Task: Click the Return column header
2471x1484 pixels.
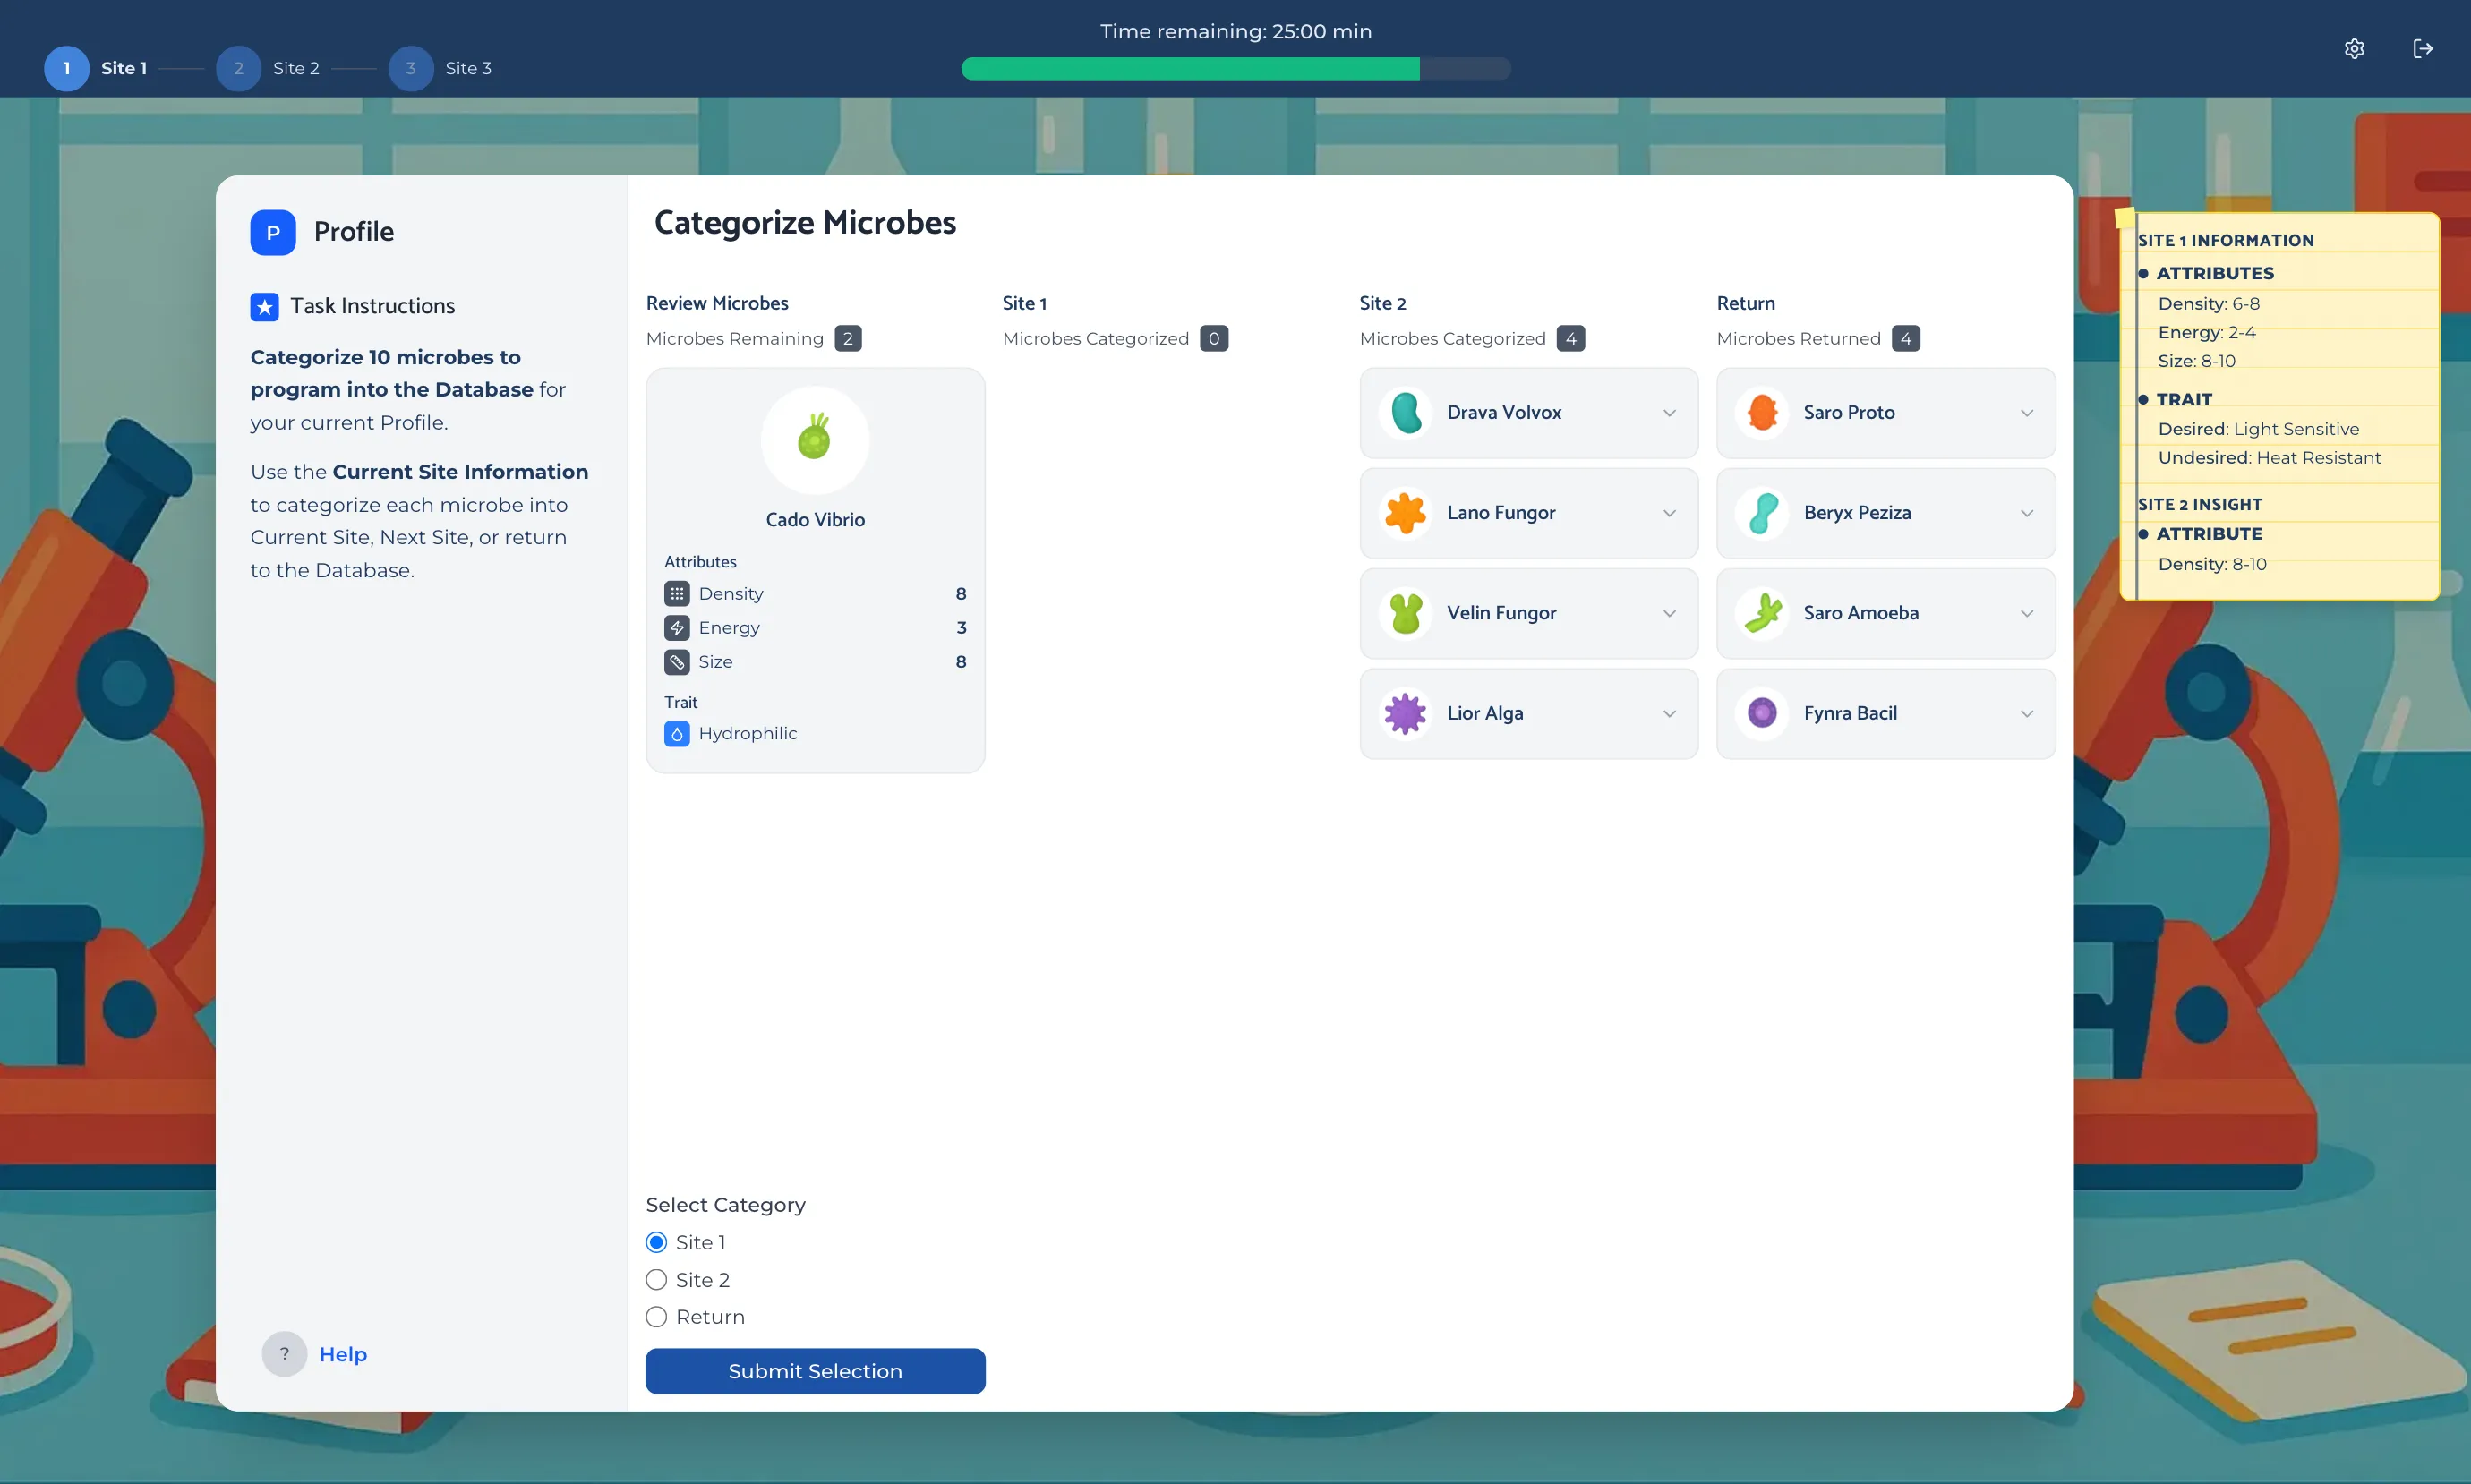Action: tap(1746, 303)
